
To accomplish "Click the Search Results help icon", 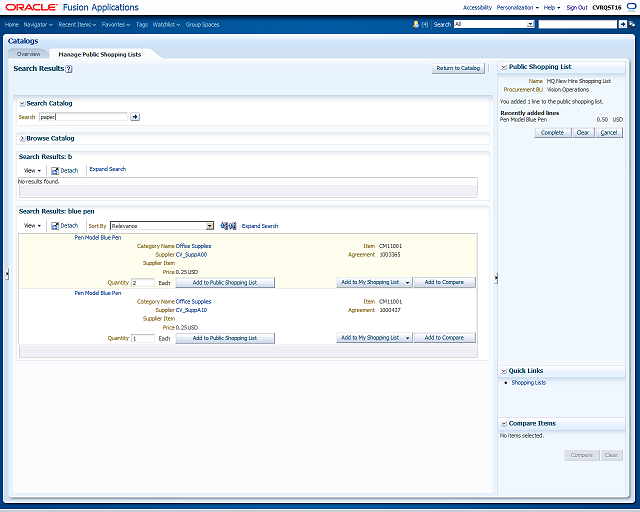I will [x=69, y=69].
